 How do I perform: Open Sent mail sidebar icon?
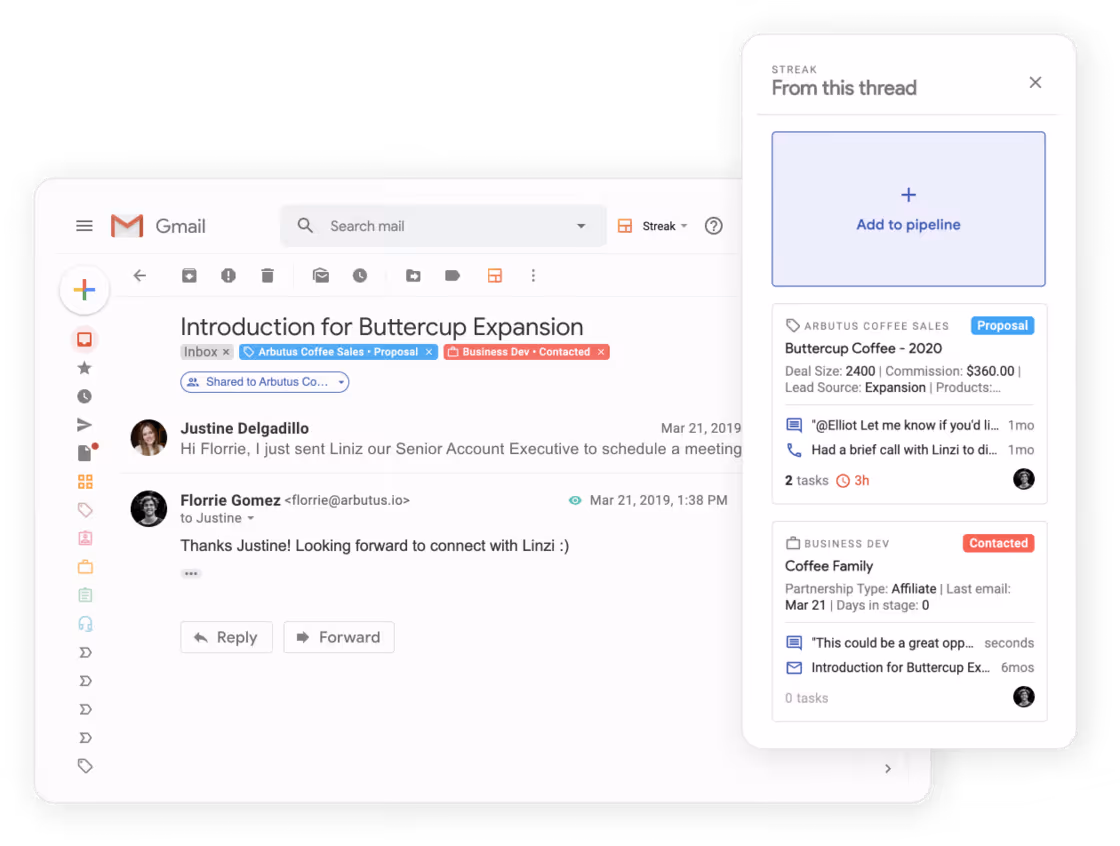84,424
